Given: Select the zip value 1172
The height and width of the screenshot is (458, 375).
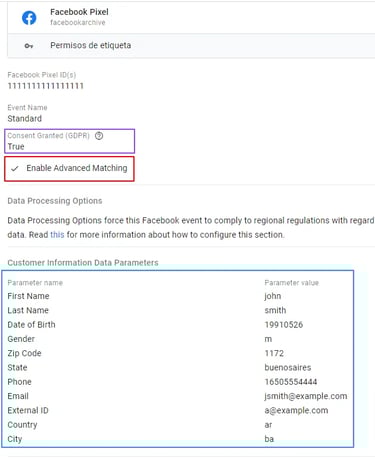Looking at the screenshot, I should click(274, 353).
